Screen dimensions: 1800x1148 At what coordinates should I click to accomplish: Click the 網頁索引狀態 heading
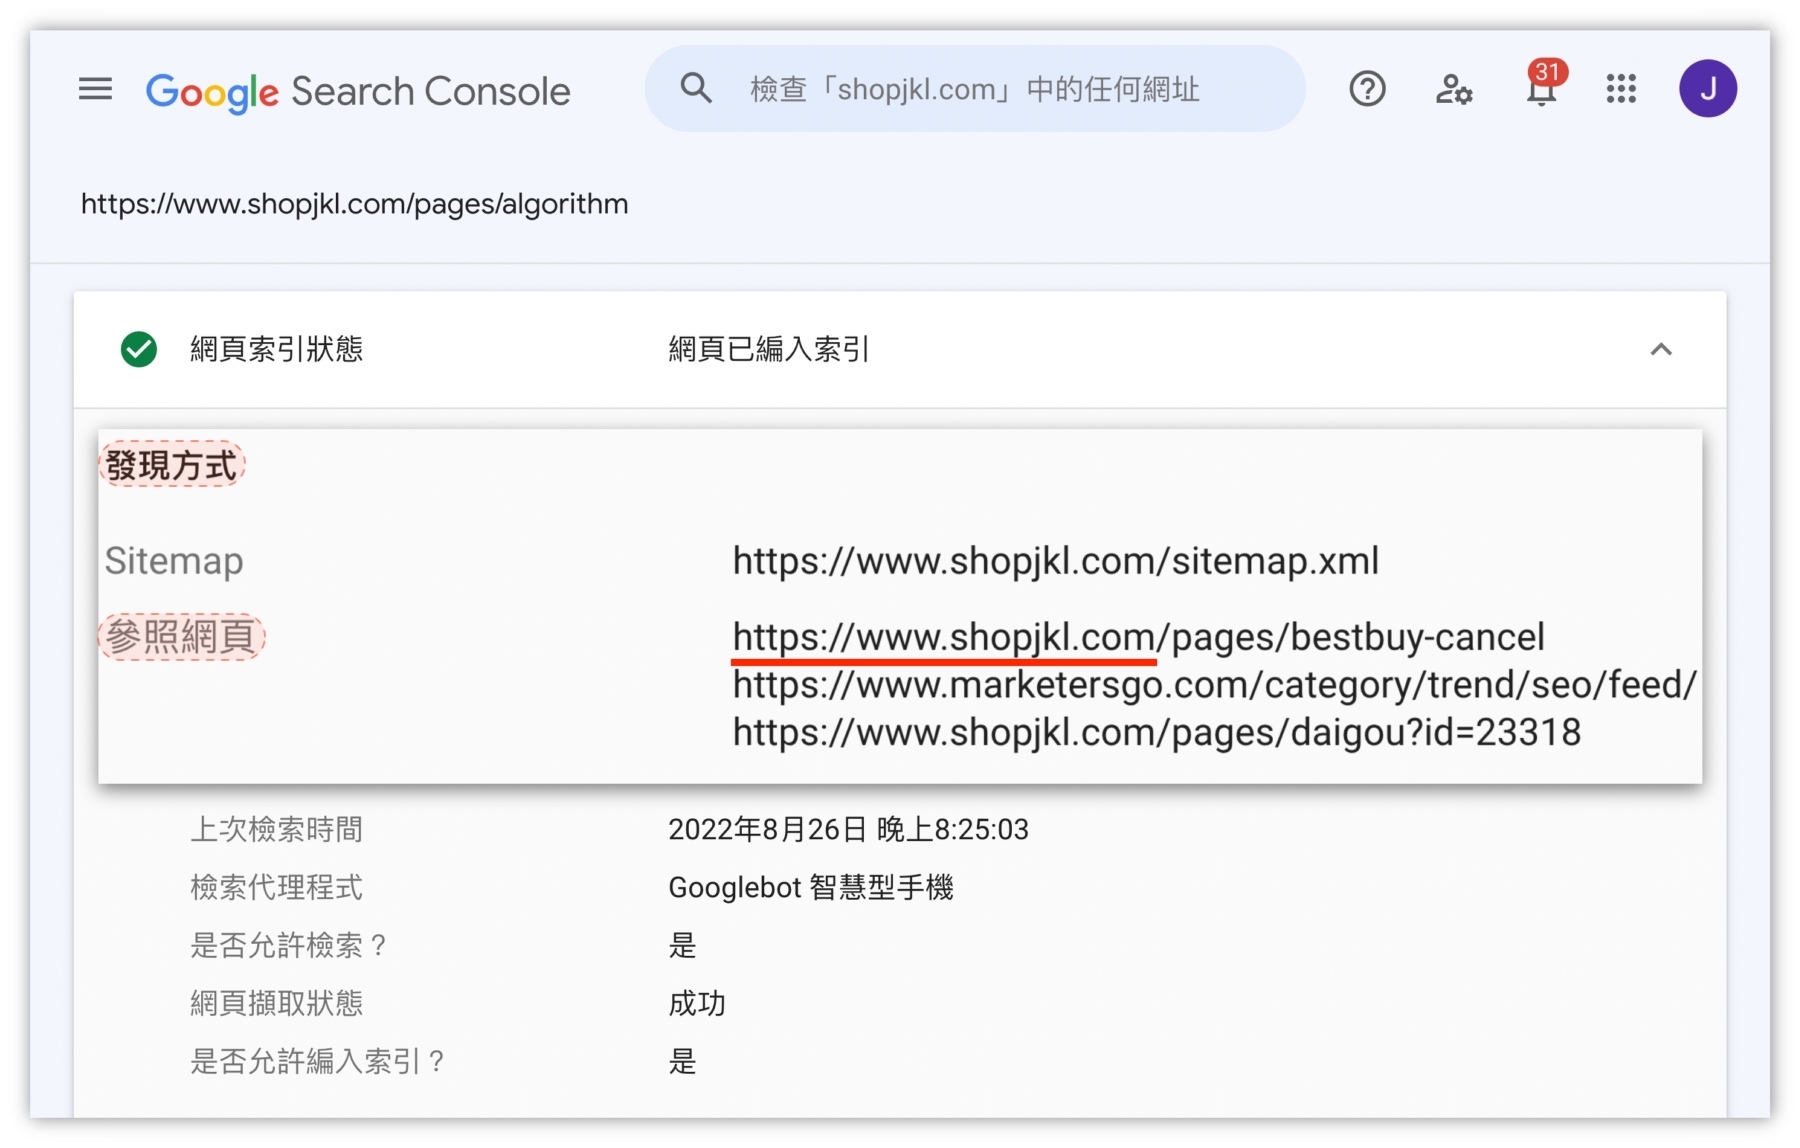[x=277, y=349]
